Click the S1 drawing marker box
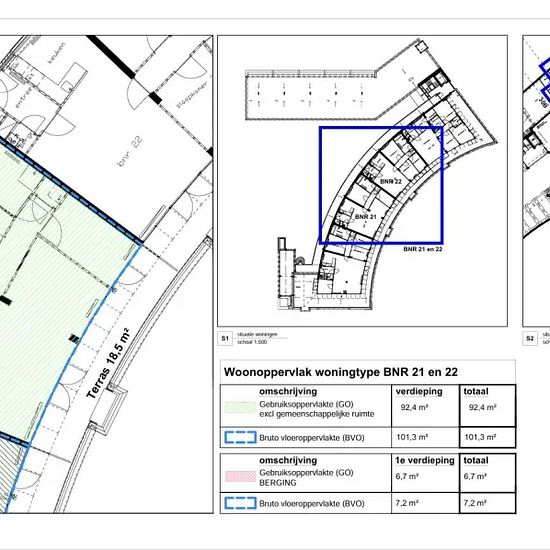 pyautogui.click(x=225, y=338)
